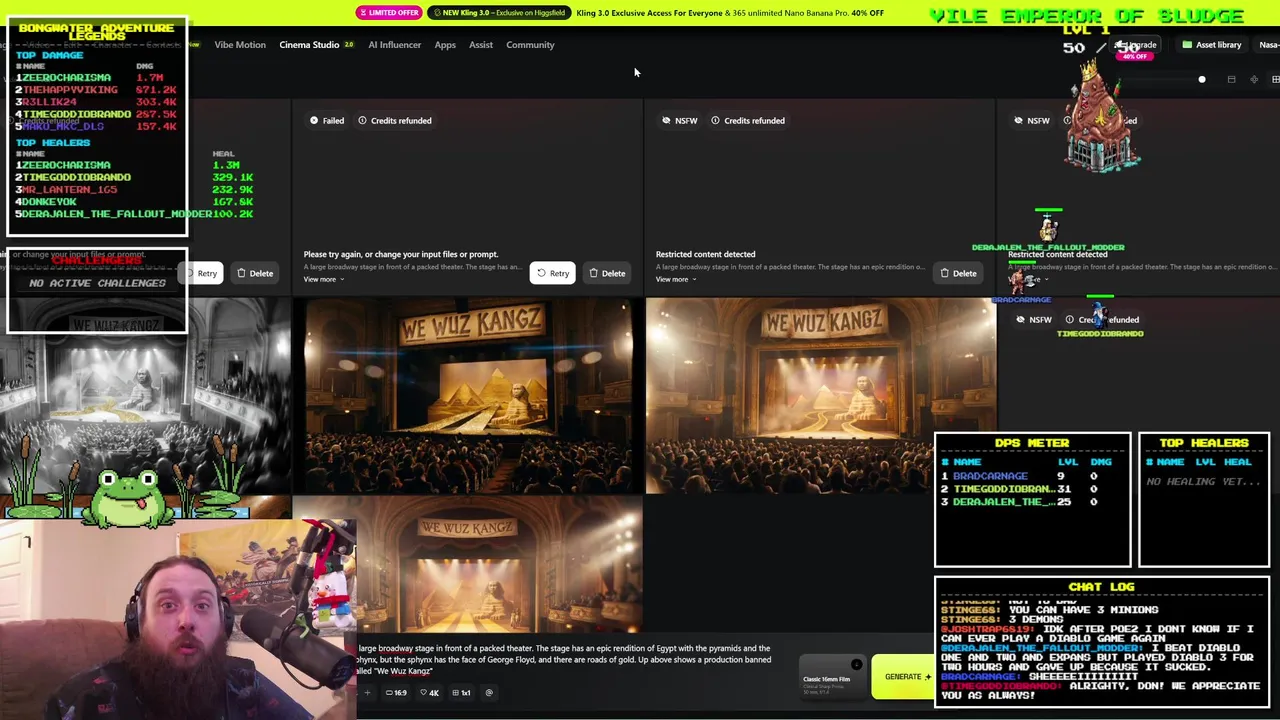Open the Community menu item
Image resolution: width=1280 pixels, height=720 pixels.
point(530,45)
